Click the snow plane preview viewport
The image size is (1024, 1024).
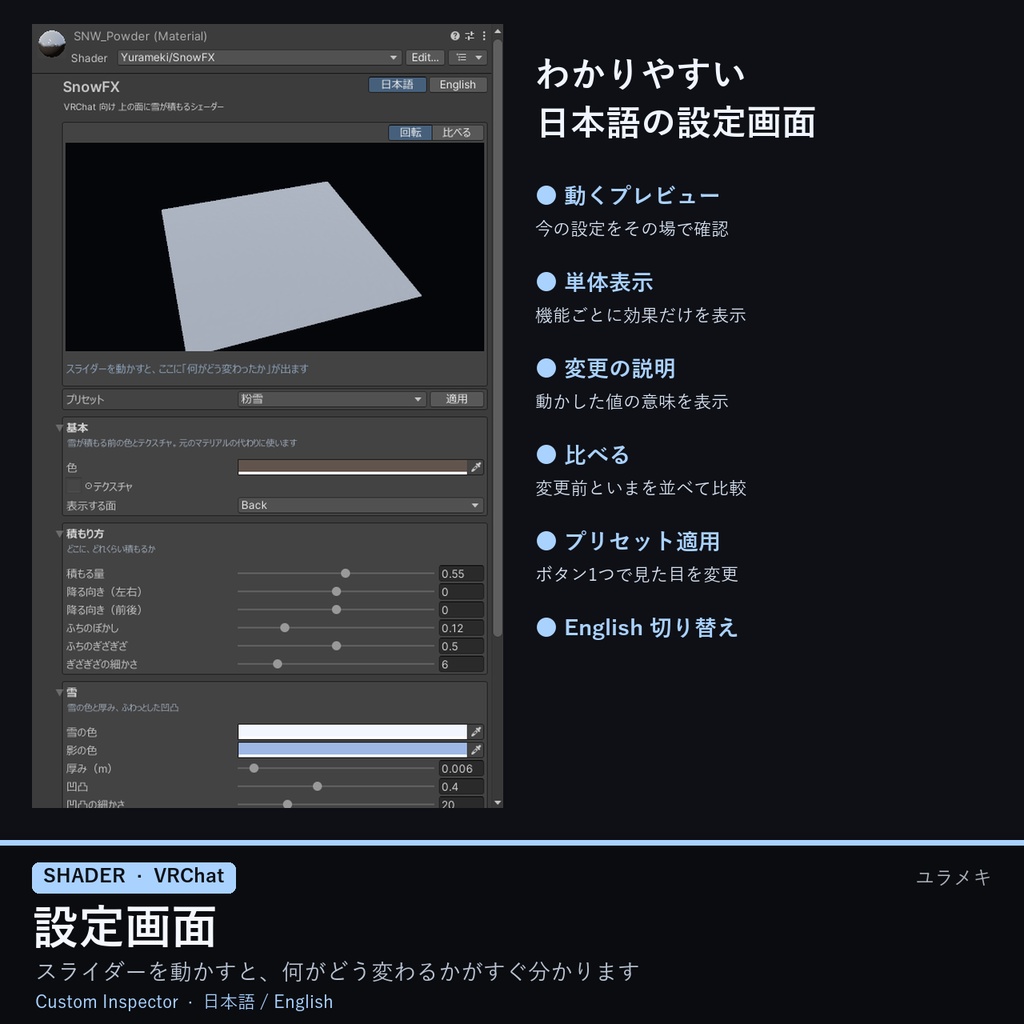click(274, 247)
